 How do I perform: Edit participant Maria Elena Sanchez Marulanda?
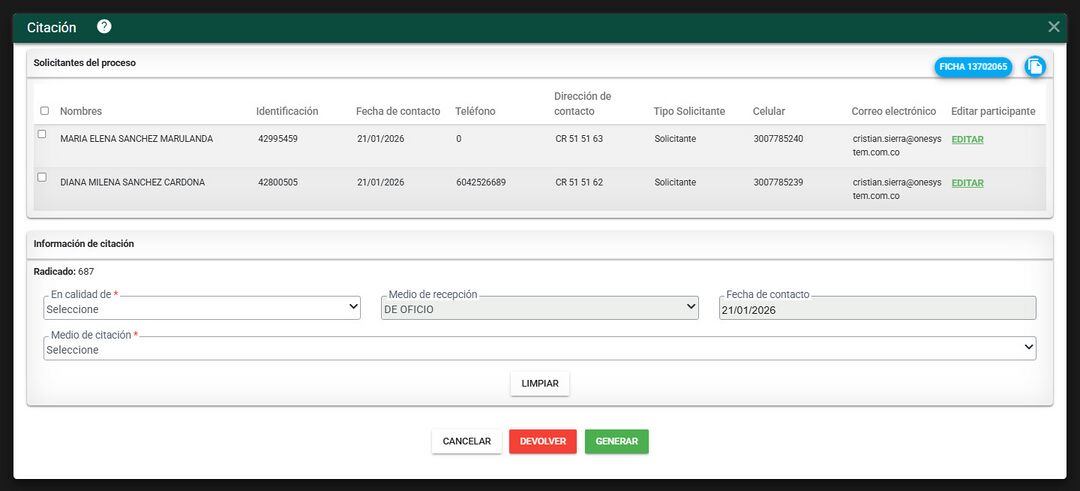967,140
